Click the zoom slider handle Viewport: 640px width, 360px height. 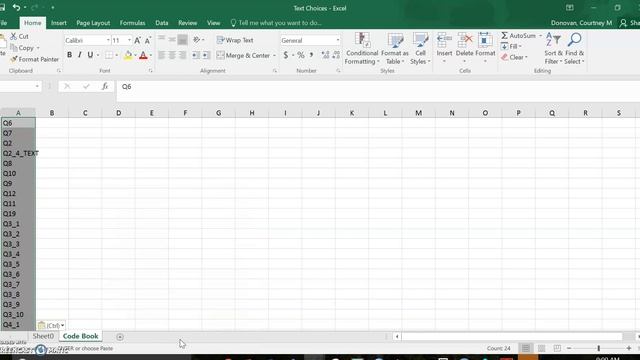pyautogui.click(x=598, y=348)
